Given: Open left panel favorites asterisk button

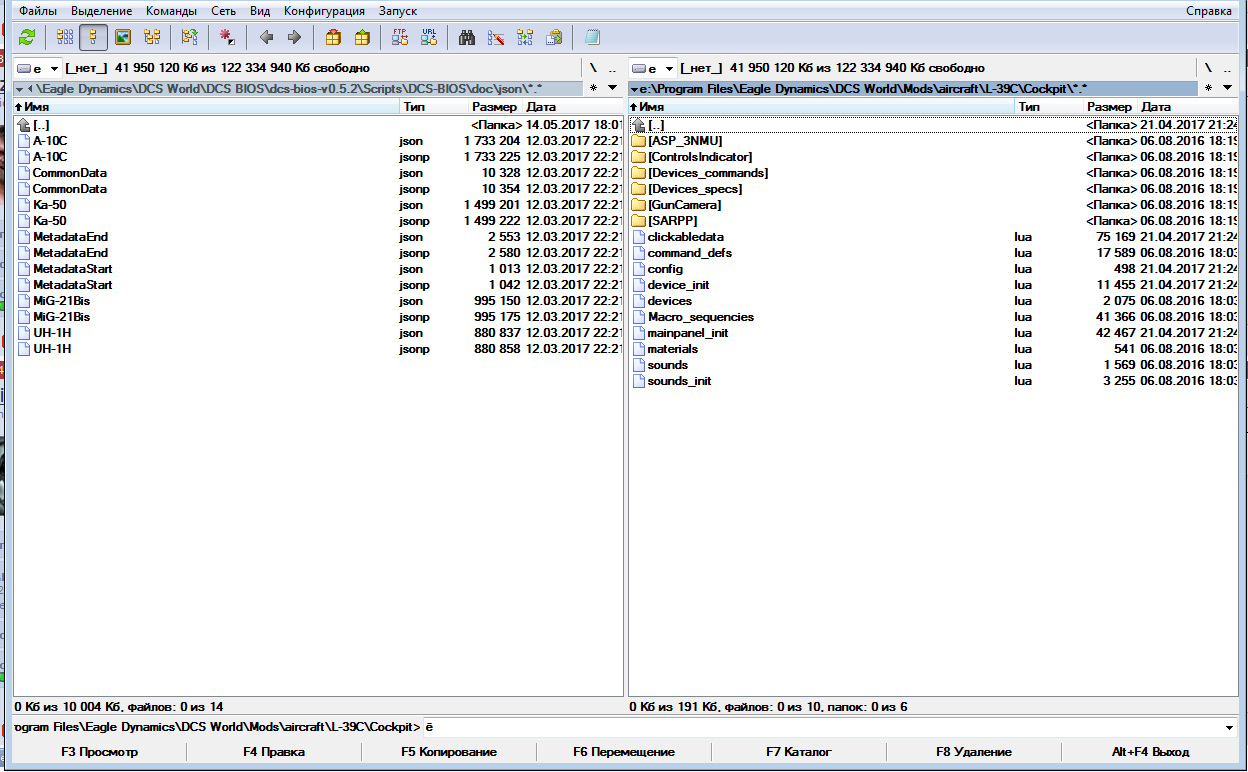Looking at the screenshot, I should click(x=594, y=88).
